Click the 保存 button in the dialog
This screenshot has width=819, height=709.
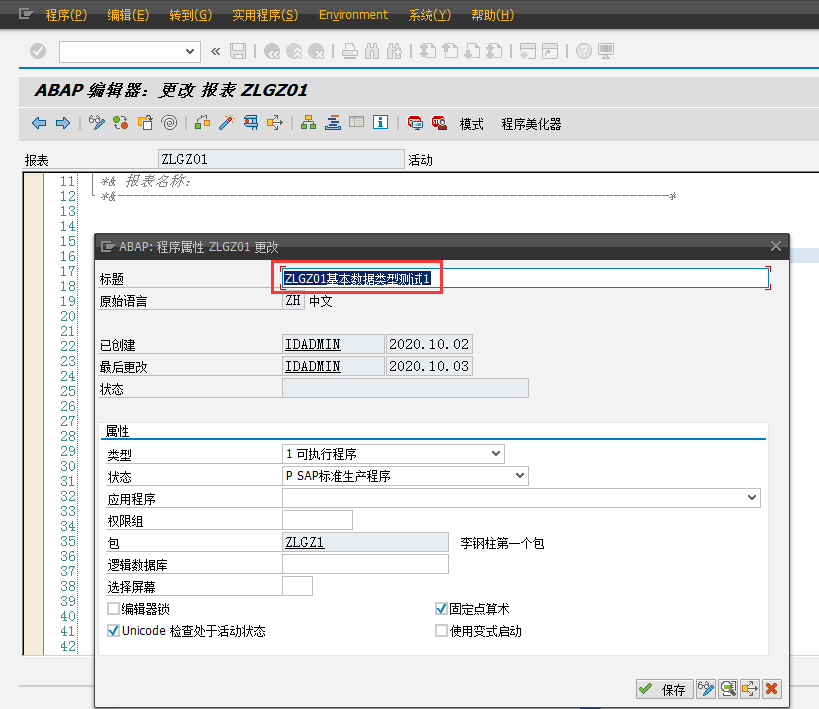click(x=664, y=689)
